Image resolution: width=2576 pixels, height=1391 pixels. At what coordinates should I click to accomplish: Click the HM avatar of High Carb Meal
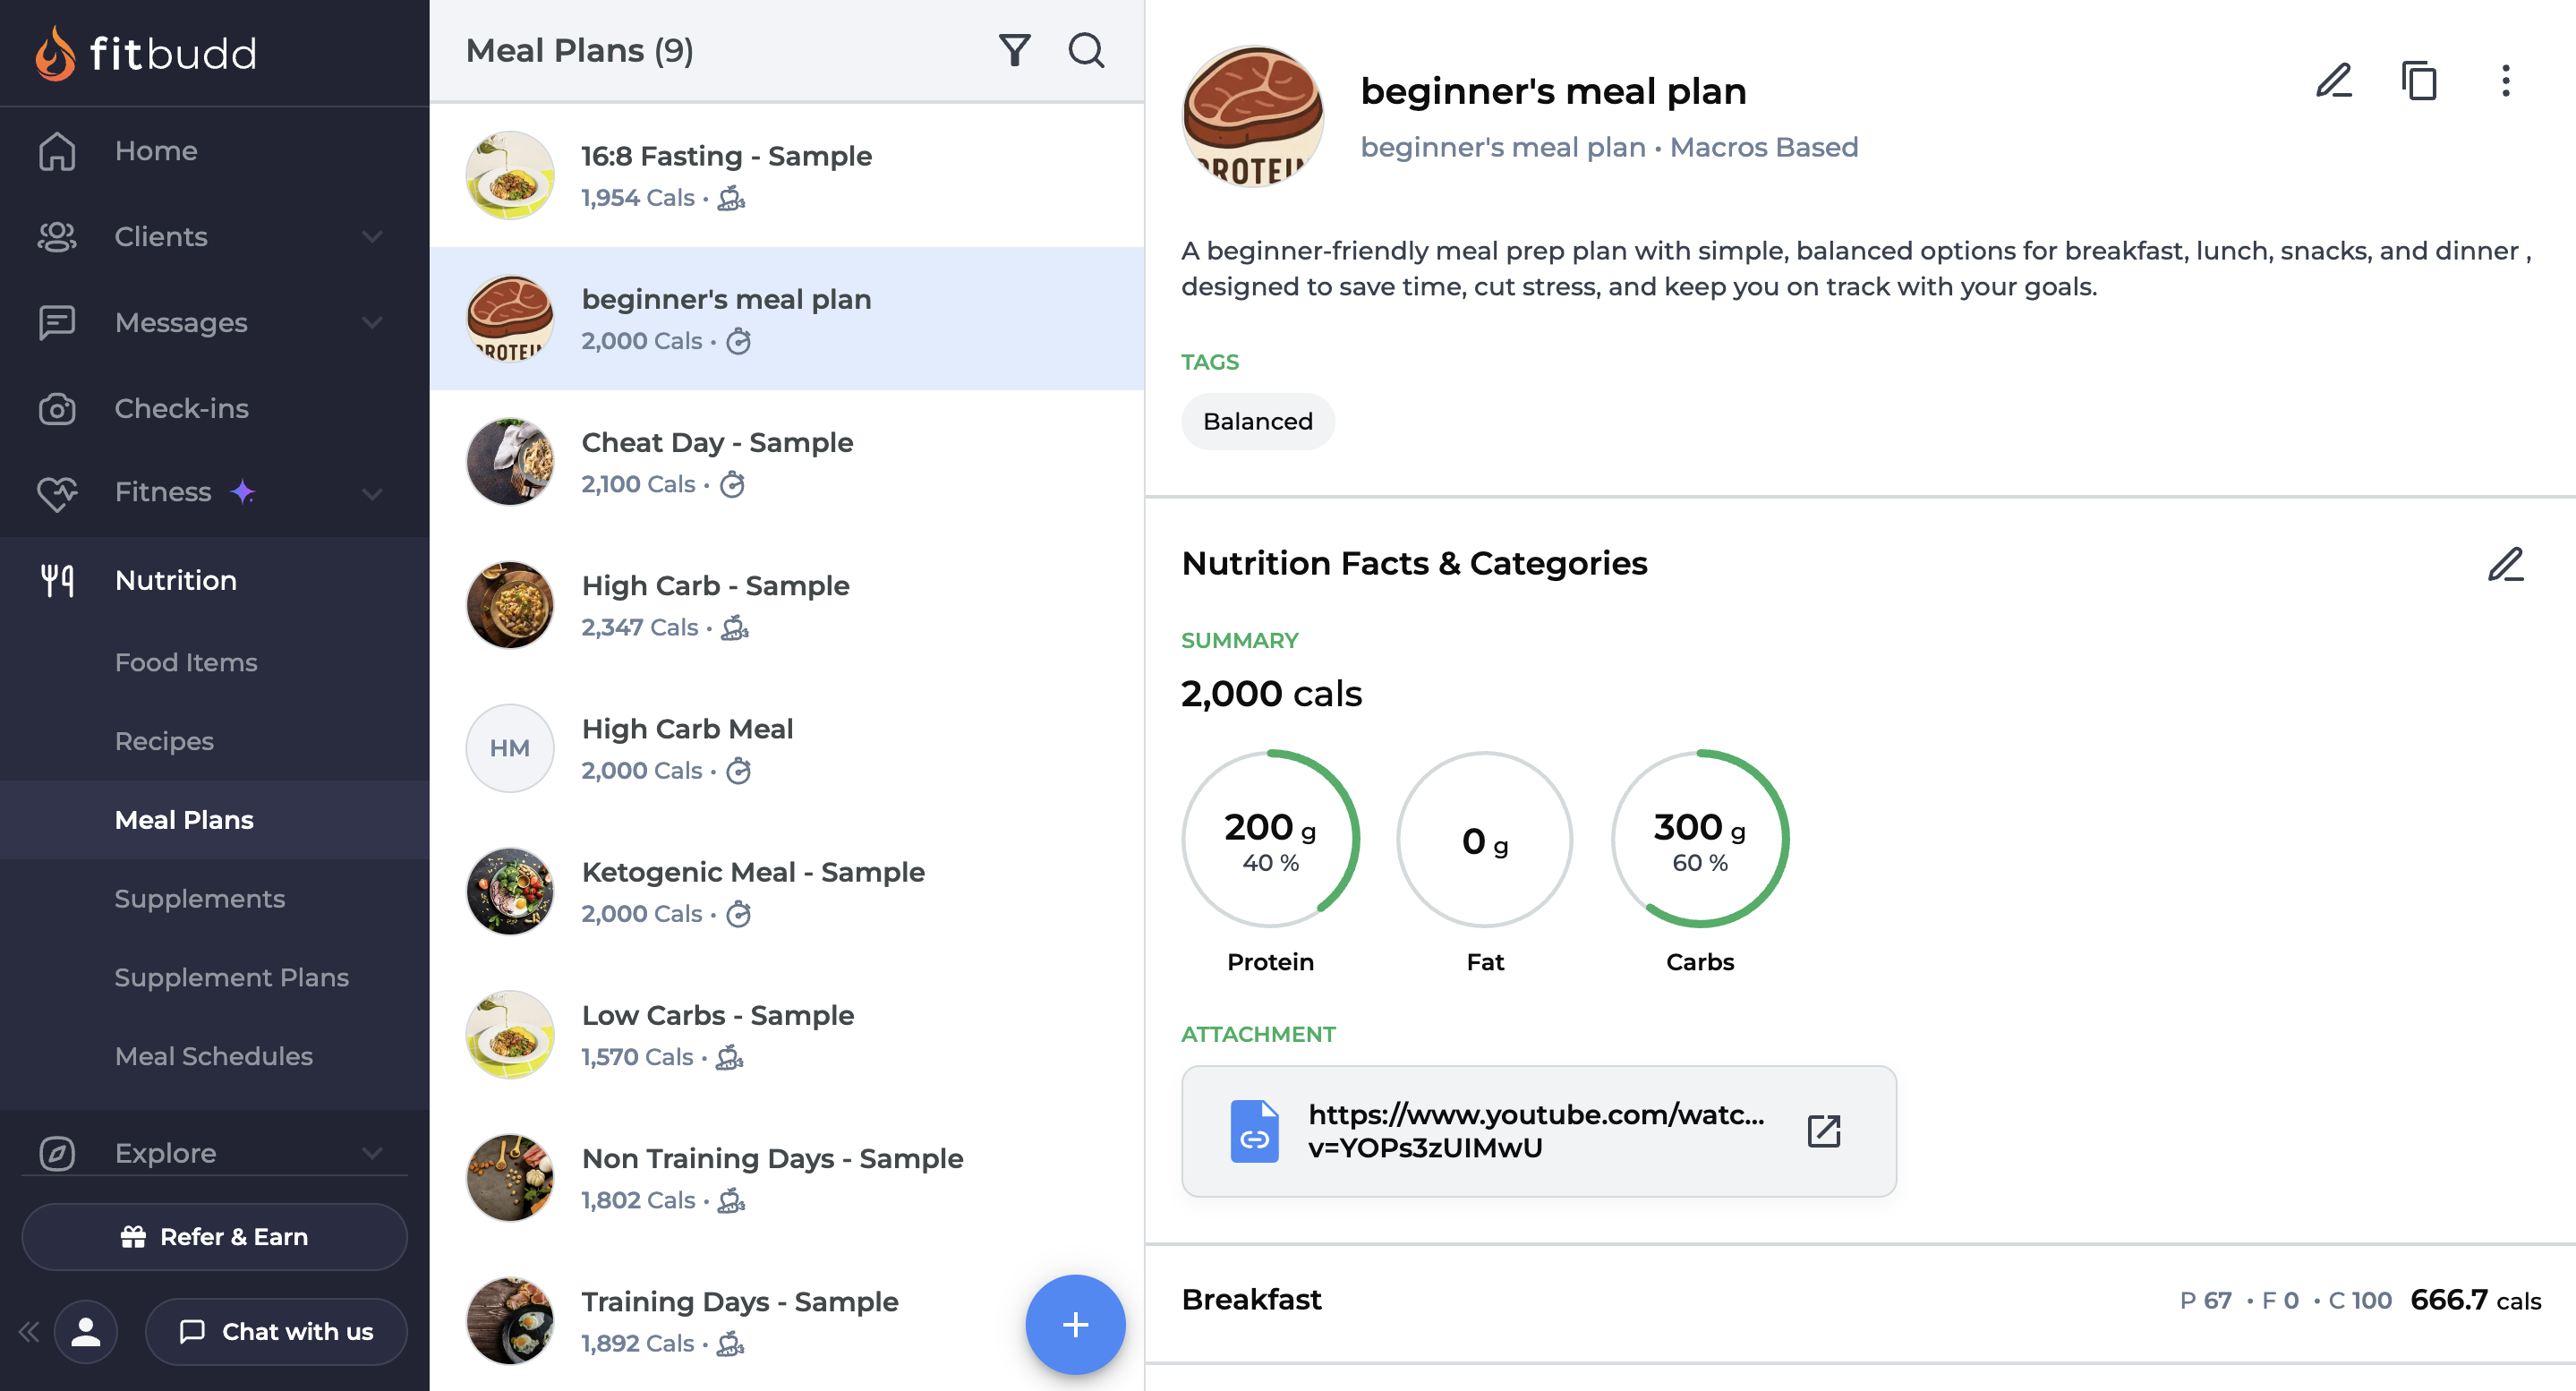tap(510, 748)
